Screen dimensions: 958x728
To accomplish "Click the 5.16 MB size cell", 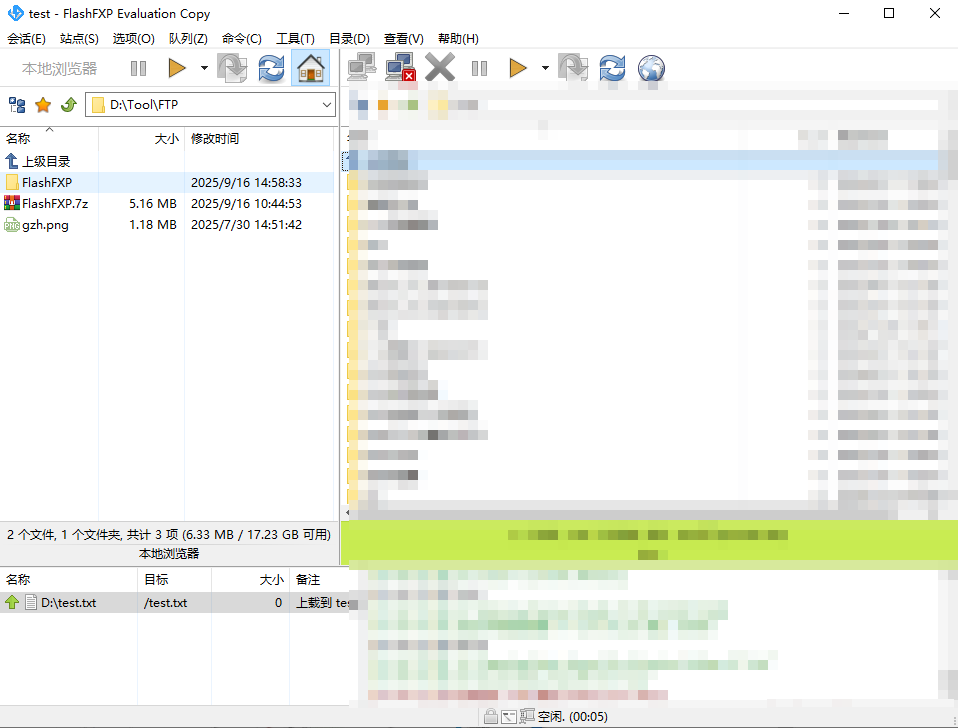I will pos(153,203).
